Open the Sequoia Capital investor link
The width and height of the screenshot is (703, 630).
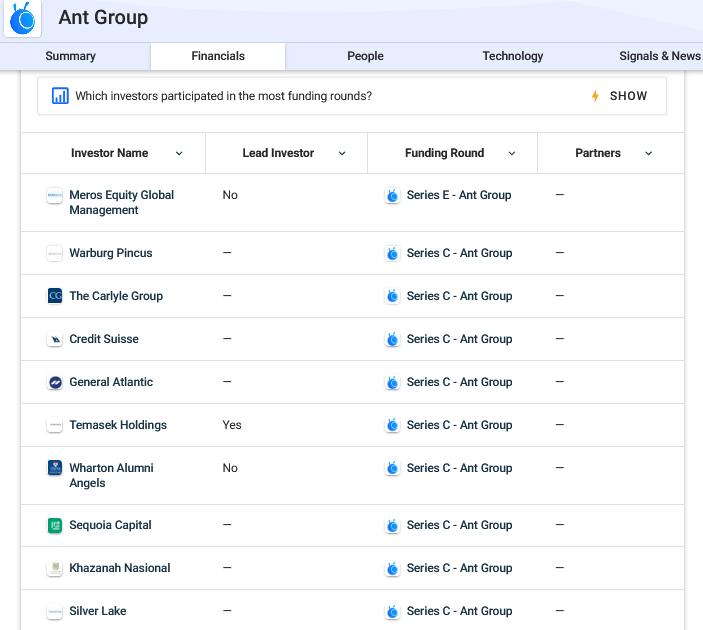(x=110, y=525)
